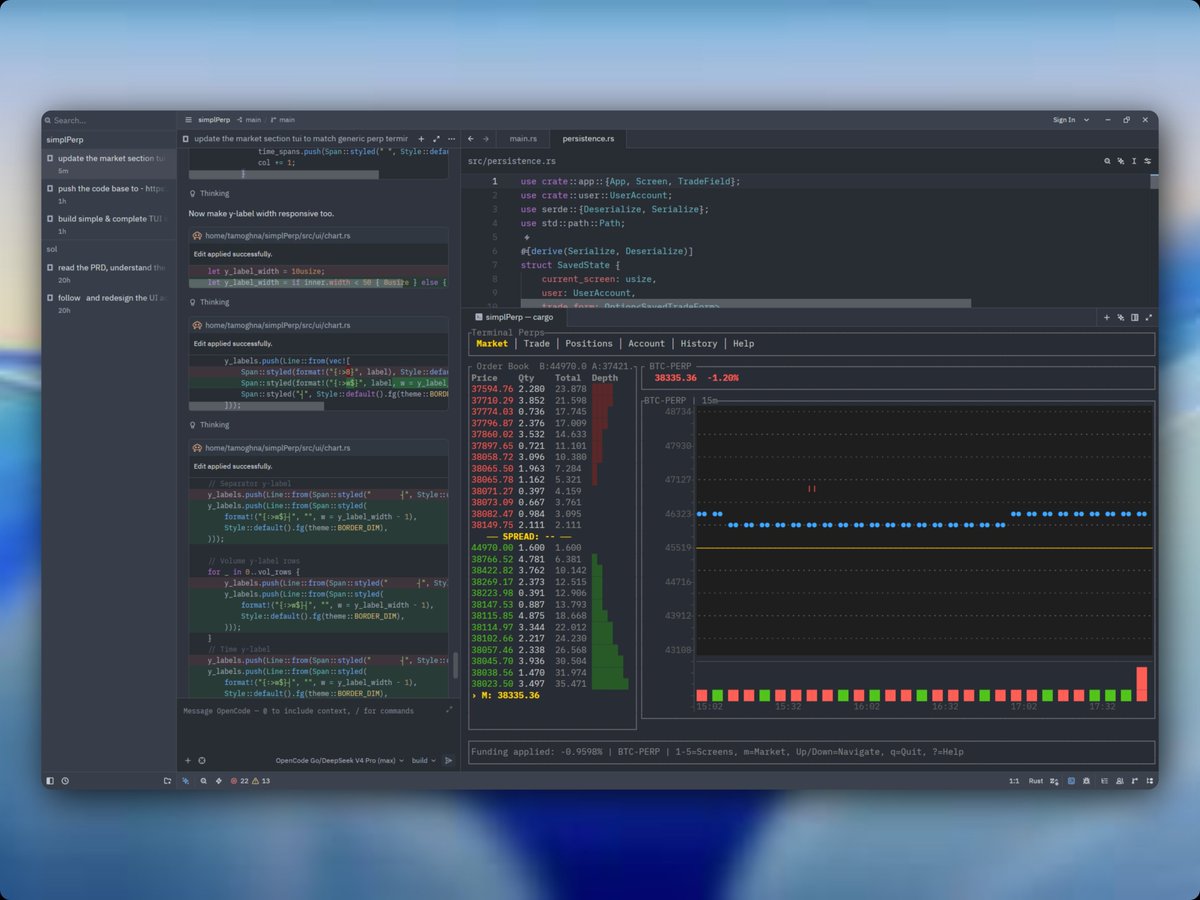Toggle the agent panel icon in status bar
The image size is (1200, 900).
pyautogui.click(x=186, y=780)
